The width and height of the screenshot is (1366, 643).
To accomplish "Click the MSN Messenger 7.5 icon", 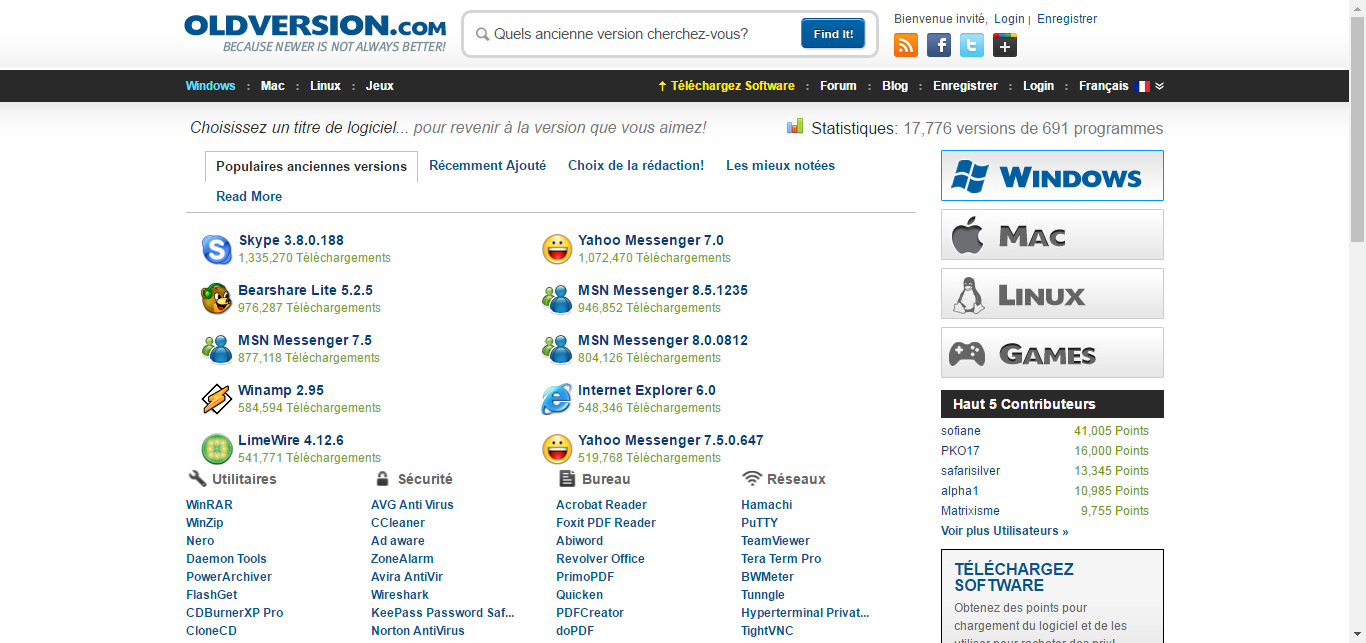I will coord(217,349).
